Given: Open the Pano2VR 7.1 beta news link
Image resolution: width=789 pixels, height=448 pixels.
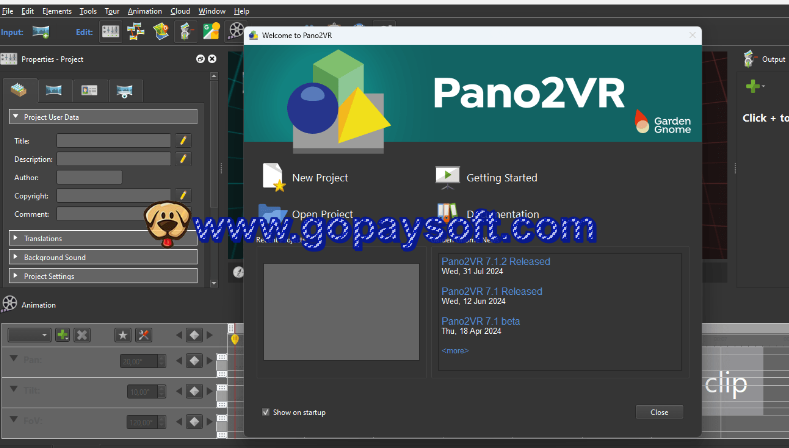Looking at the screenshot, I should (481, 321).
